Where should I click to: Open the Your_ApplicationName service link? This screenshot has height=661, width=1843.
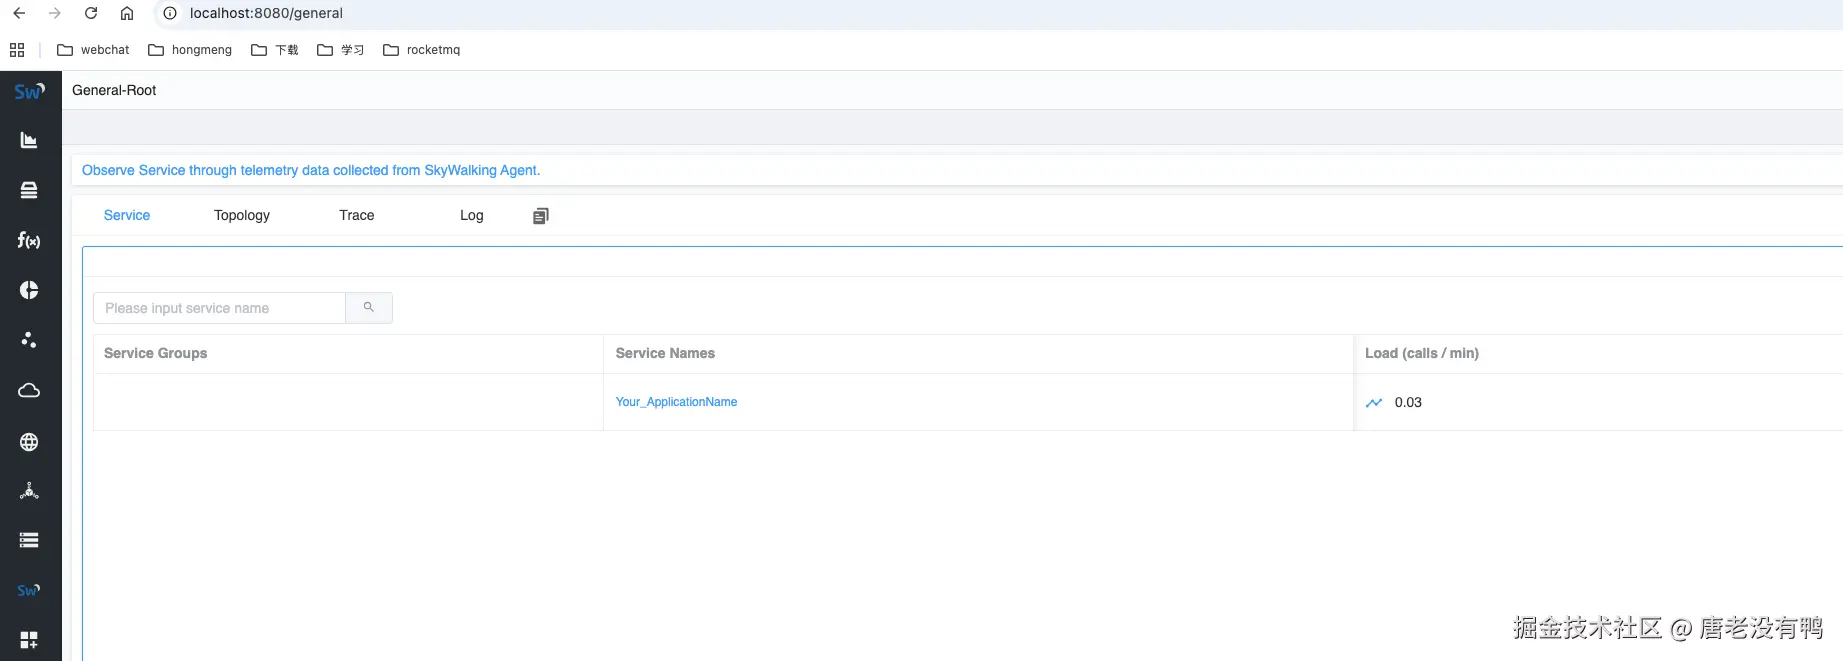point(676,402)
